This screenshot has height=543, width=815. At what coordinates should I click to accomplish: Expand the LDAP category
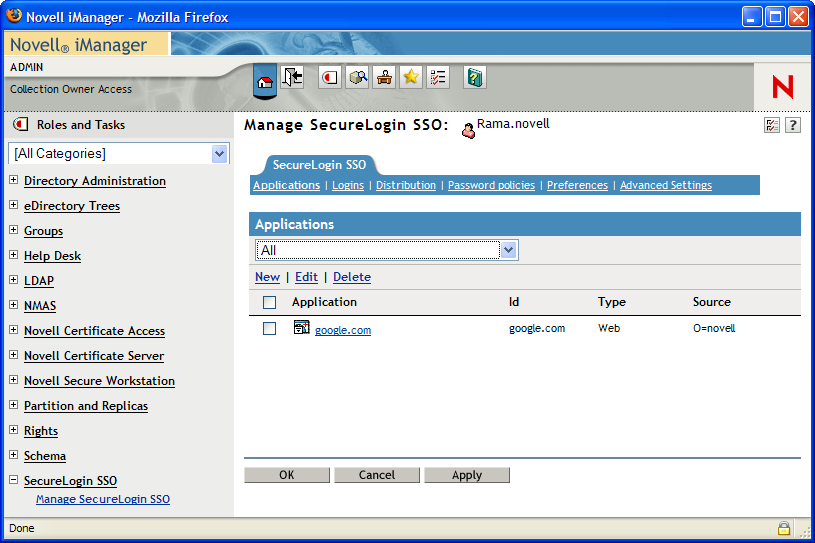[14, 280]
